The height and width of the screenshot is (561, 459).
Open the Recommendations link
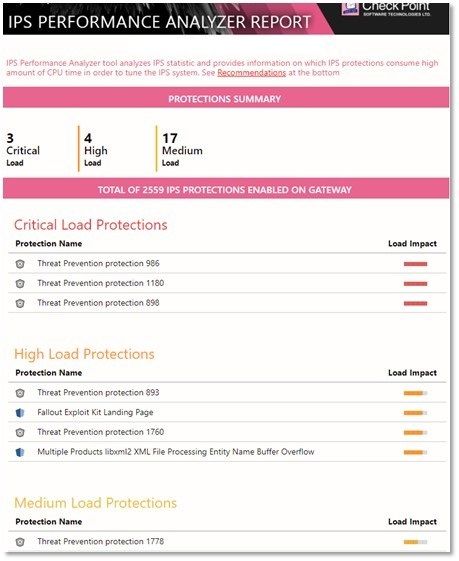pyautogui.click(x=252, y=73)
